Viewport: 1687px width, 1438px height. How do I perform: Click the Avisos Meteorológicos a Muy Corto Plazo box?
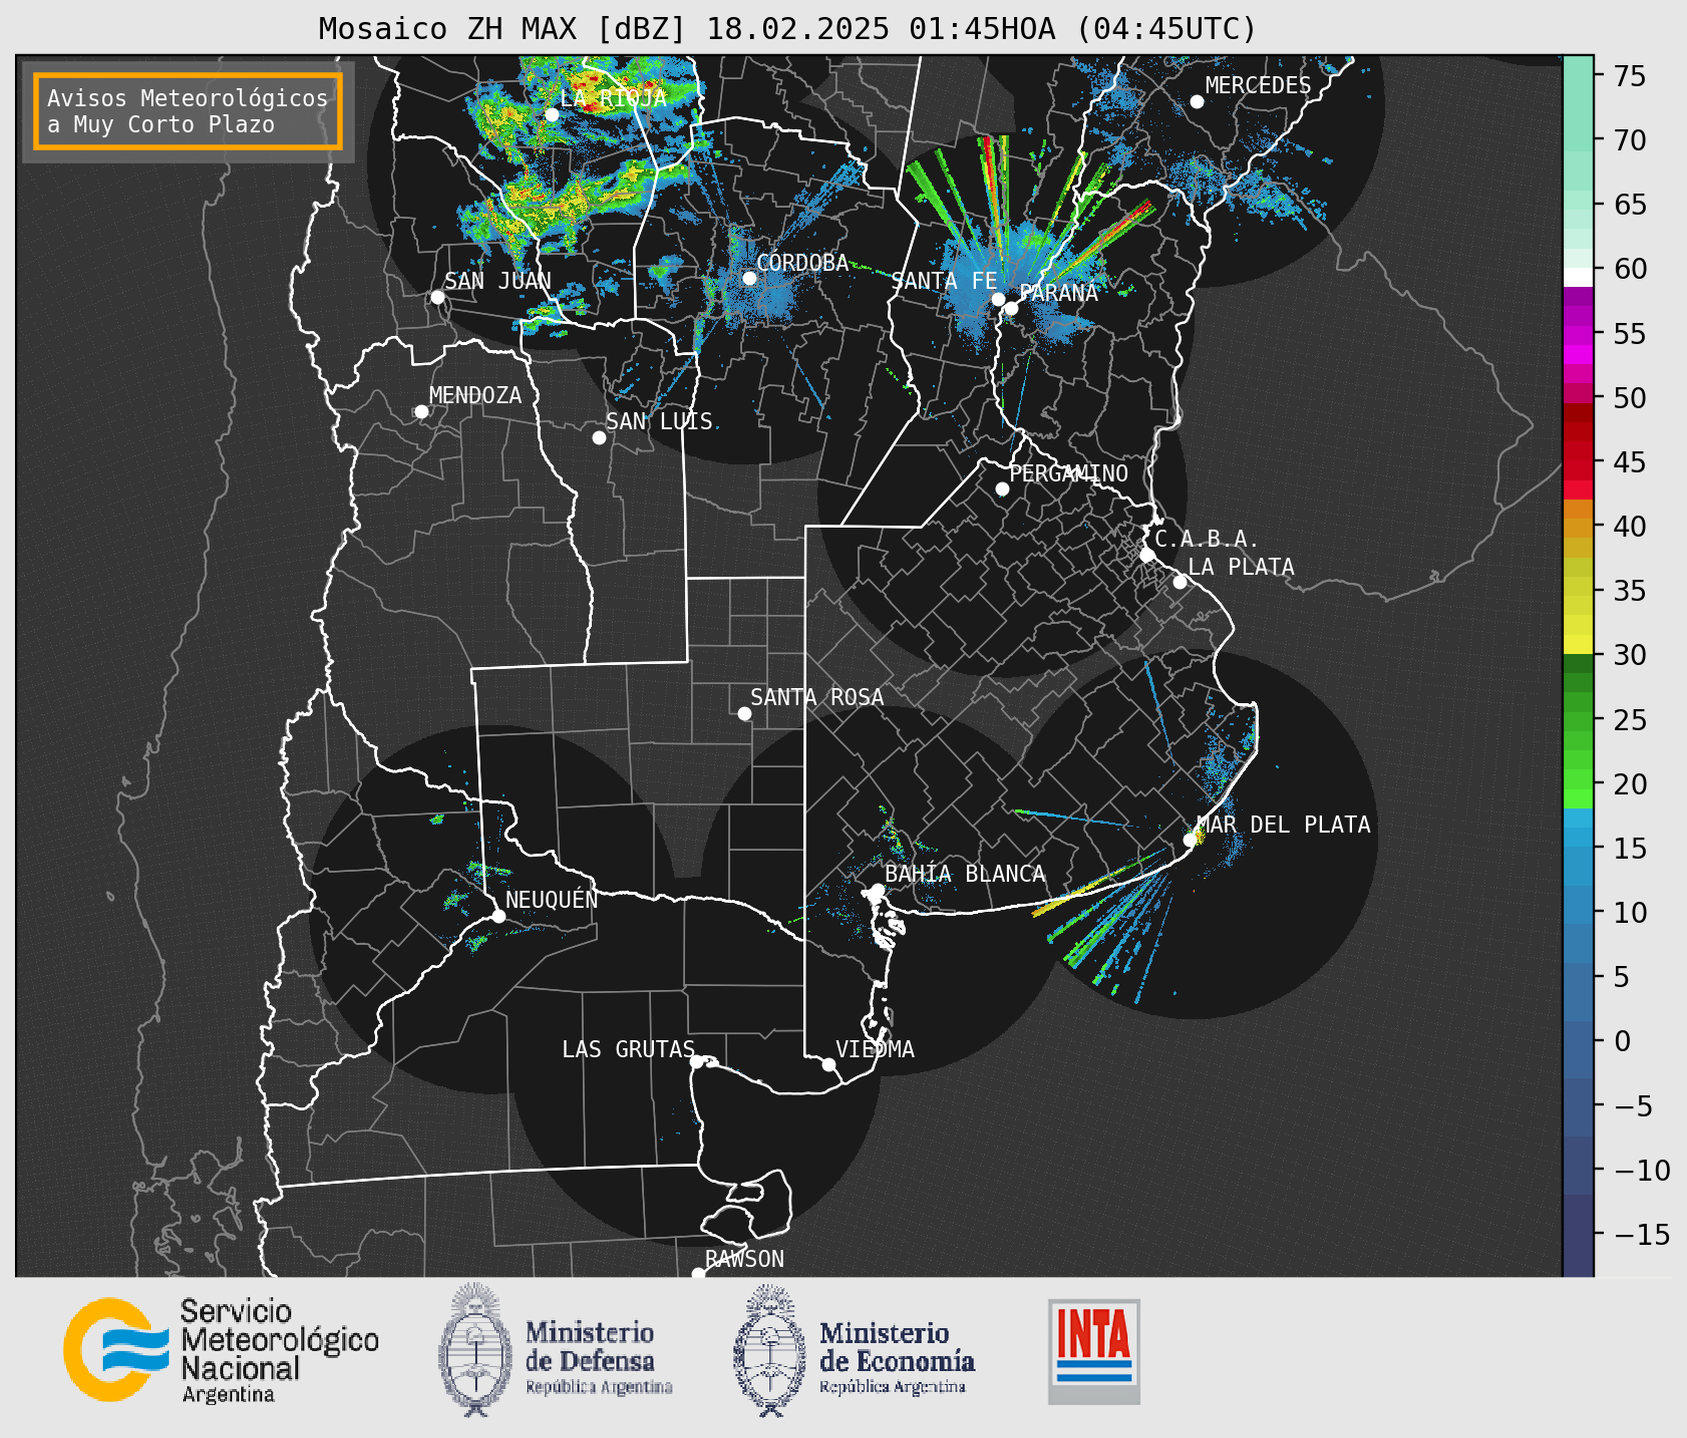click(188, 111)
